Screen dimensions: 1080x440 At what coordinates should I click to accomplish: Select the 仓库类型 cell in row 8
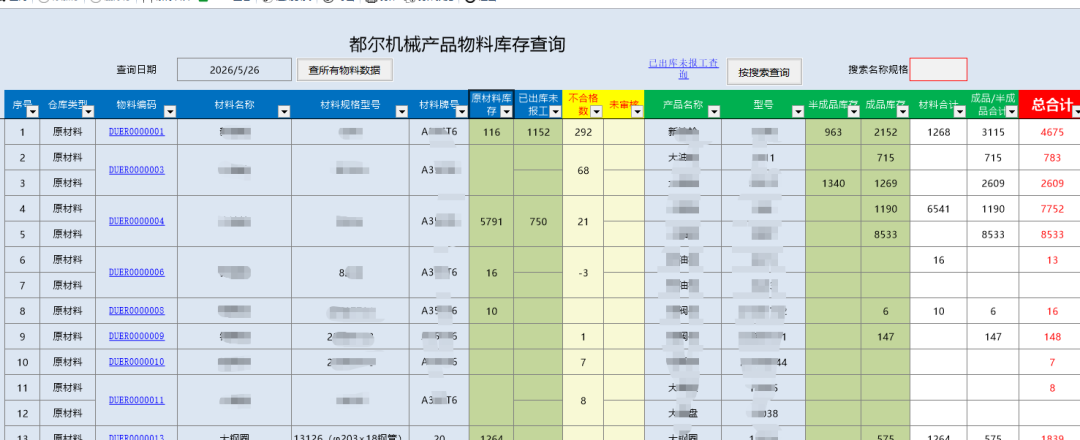(x=68, y=311)
